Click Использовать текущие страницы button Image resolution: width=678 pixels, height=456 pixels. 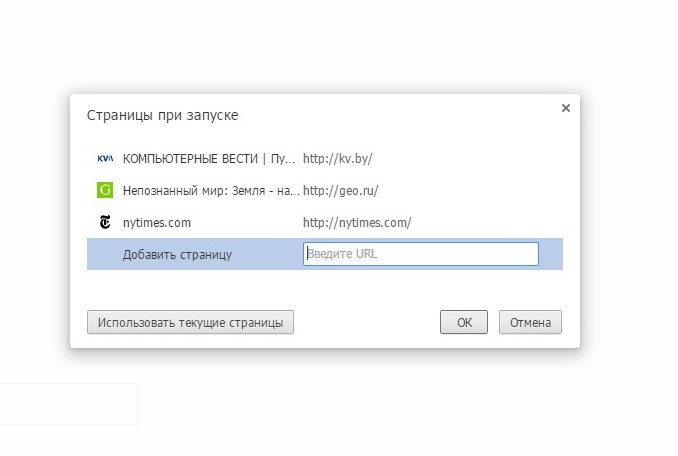(x=190, y=322)
